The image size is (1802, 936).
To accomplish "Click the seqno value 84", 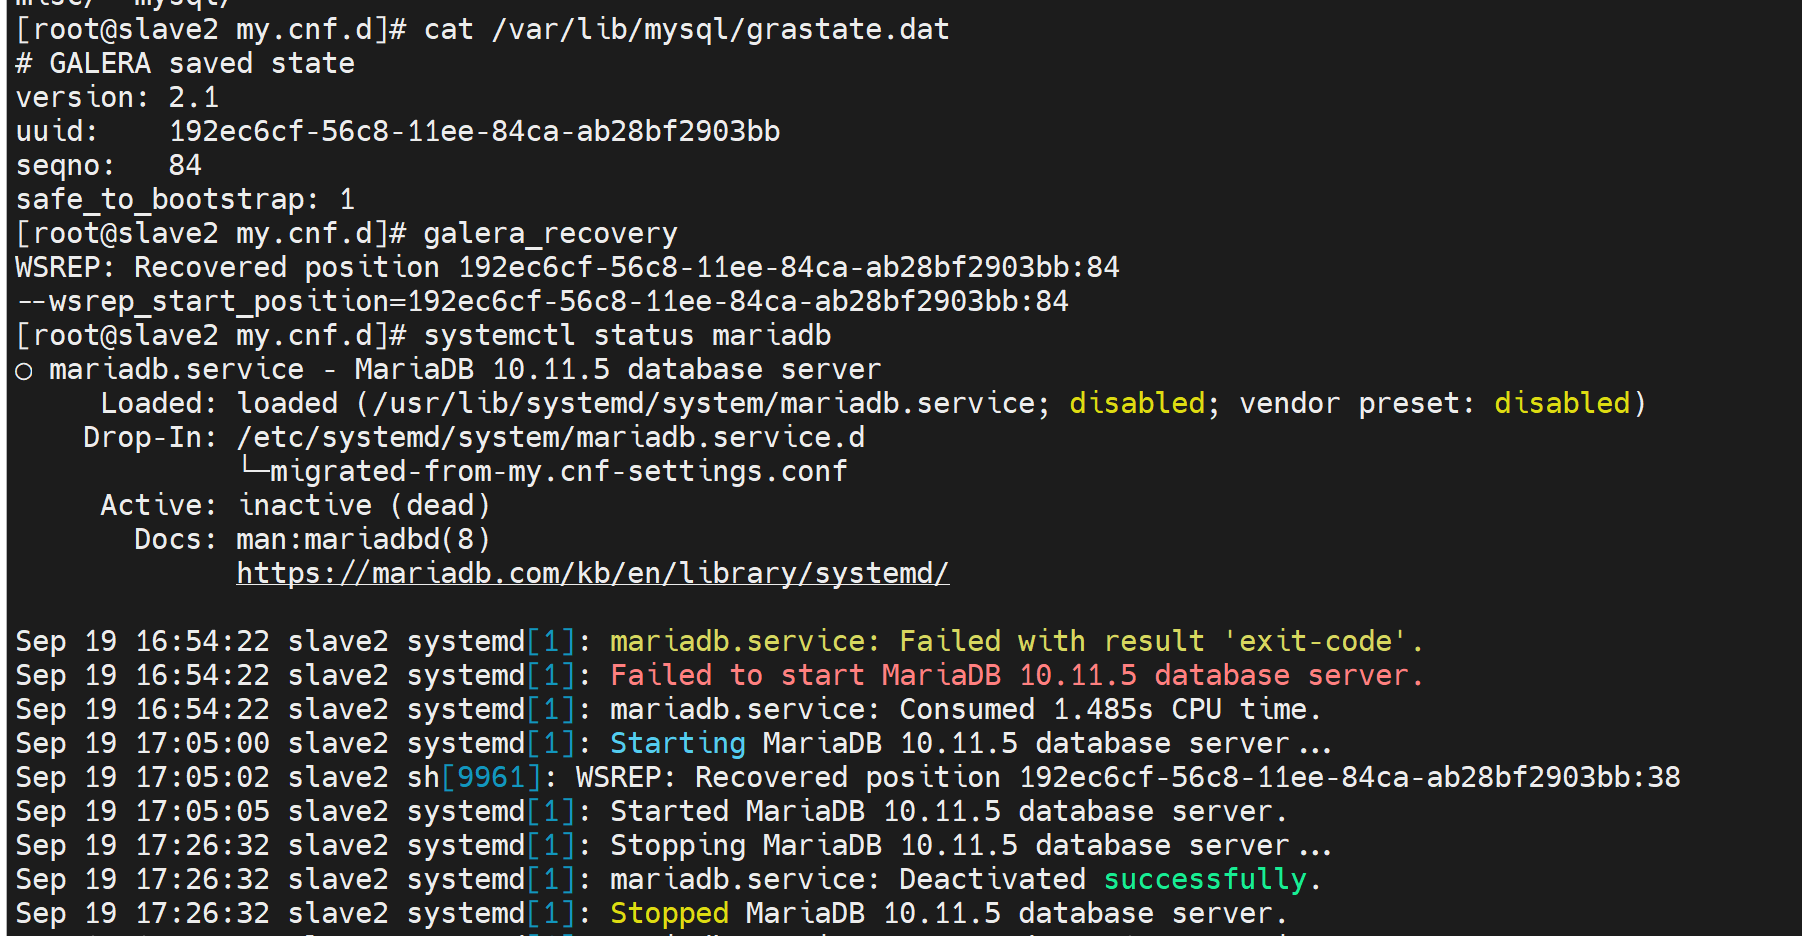I will point(185,165).
